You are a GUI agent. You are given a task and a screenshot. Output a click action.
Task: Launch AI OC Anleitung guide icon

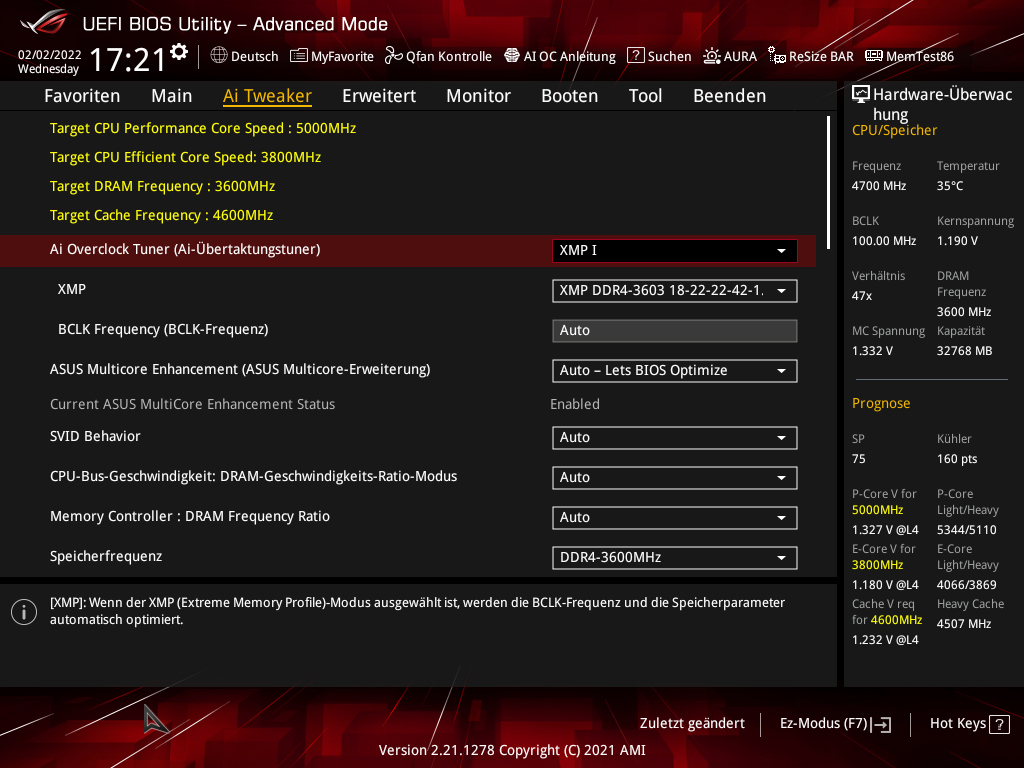point(512,56)
